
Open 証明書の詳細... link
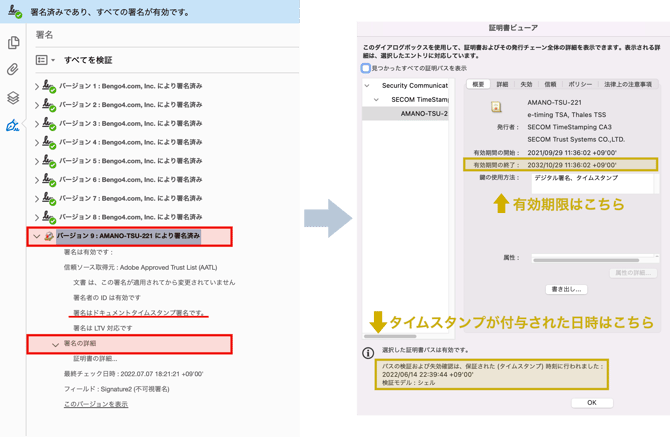(x=95, y=358)
